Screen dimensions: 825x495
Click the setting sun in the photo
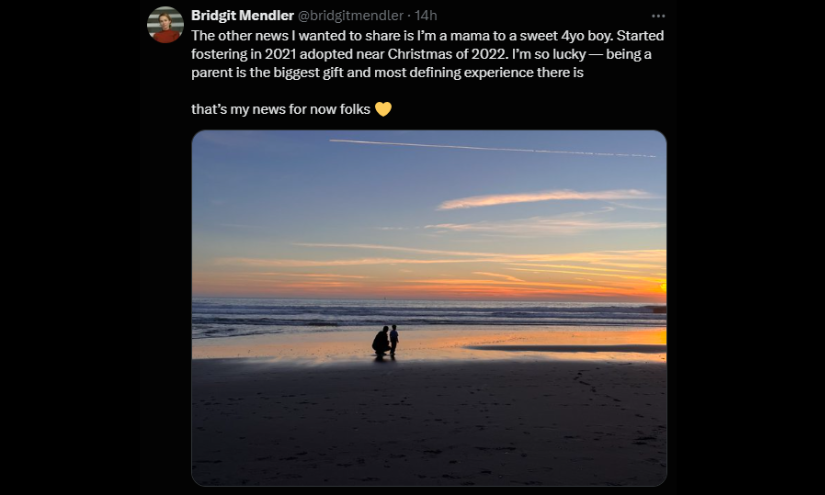[x=661, y=288]
